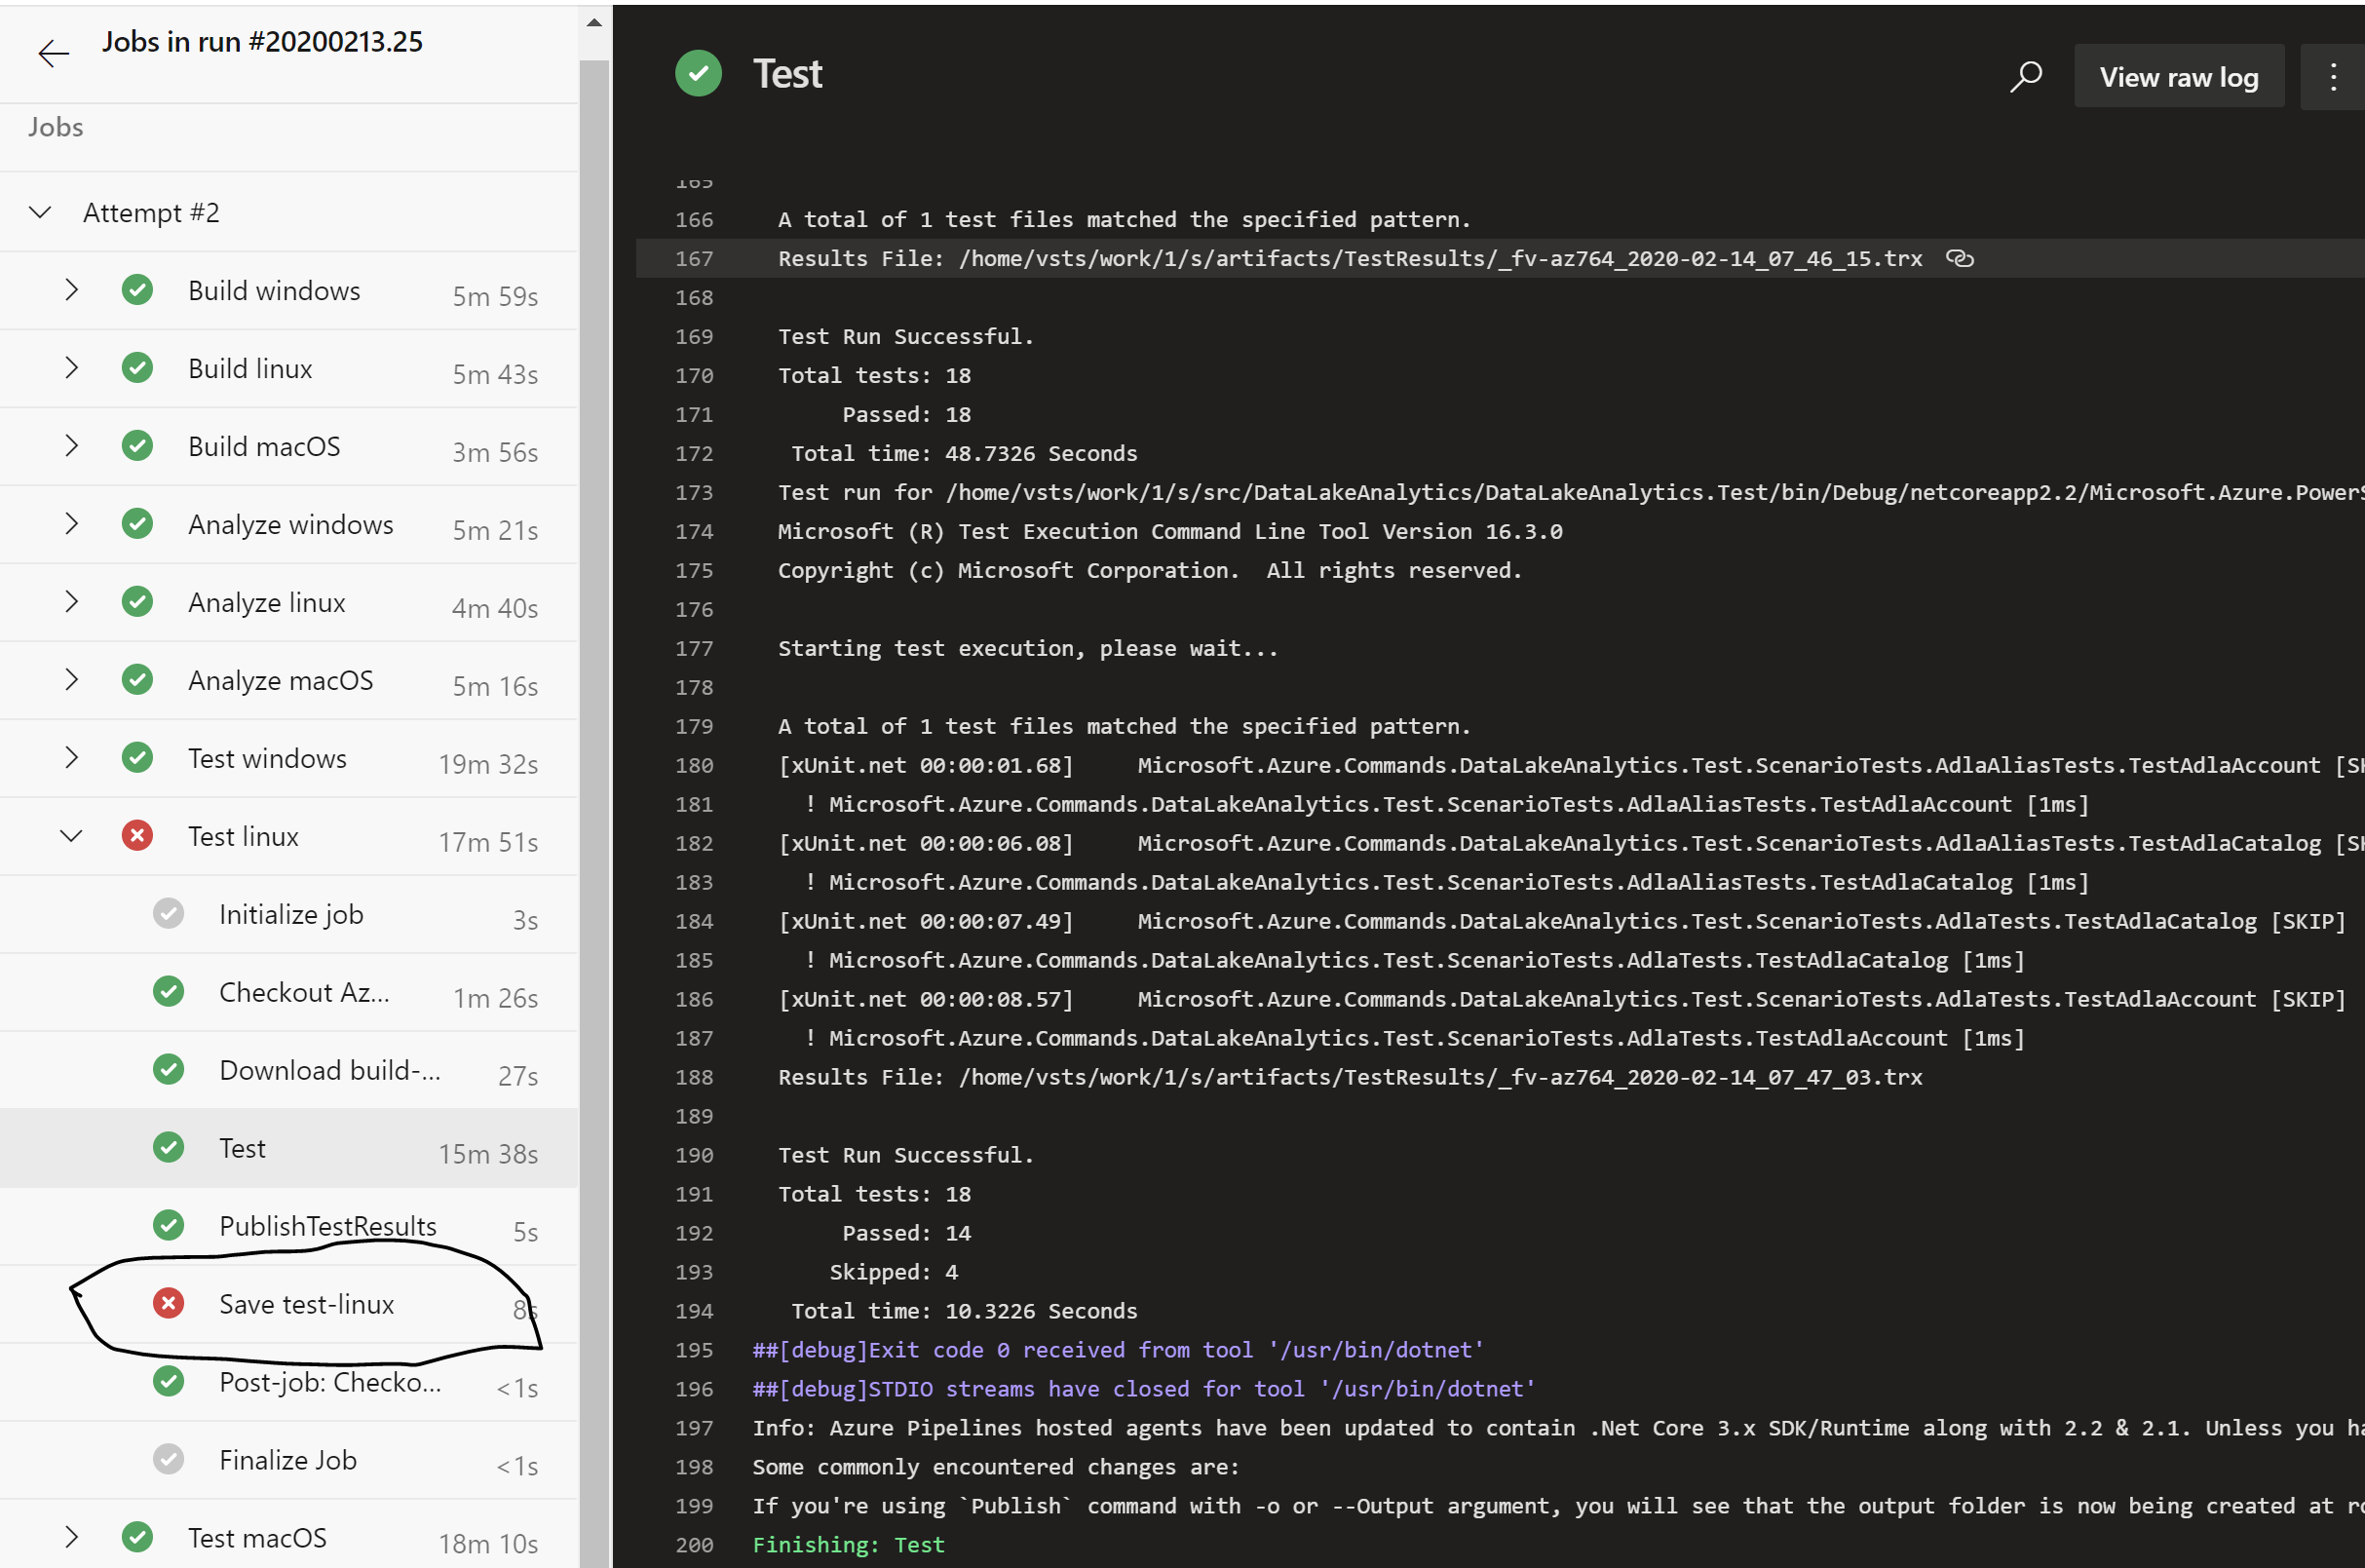
Task: Expand the Test macOS job
Action: [x=71, y=1537]
